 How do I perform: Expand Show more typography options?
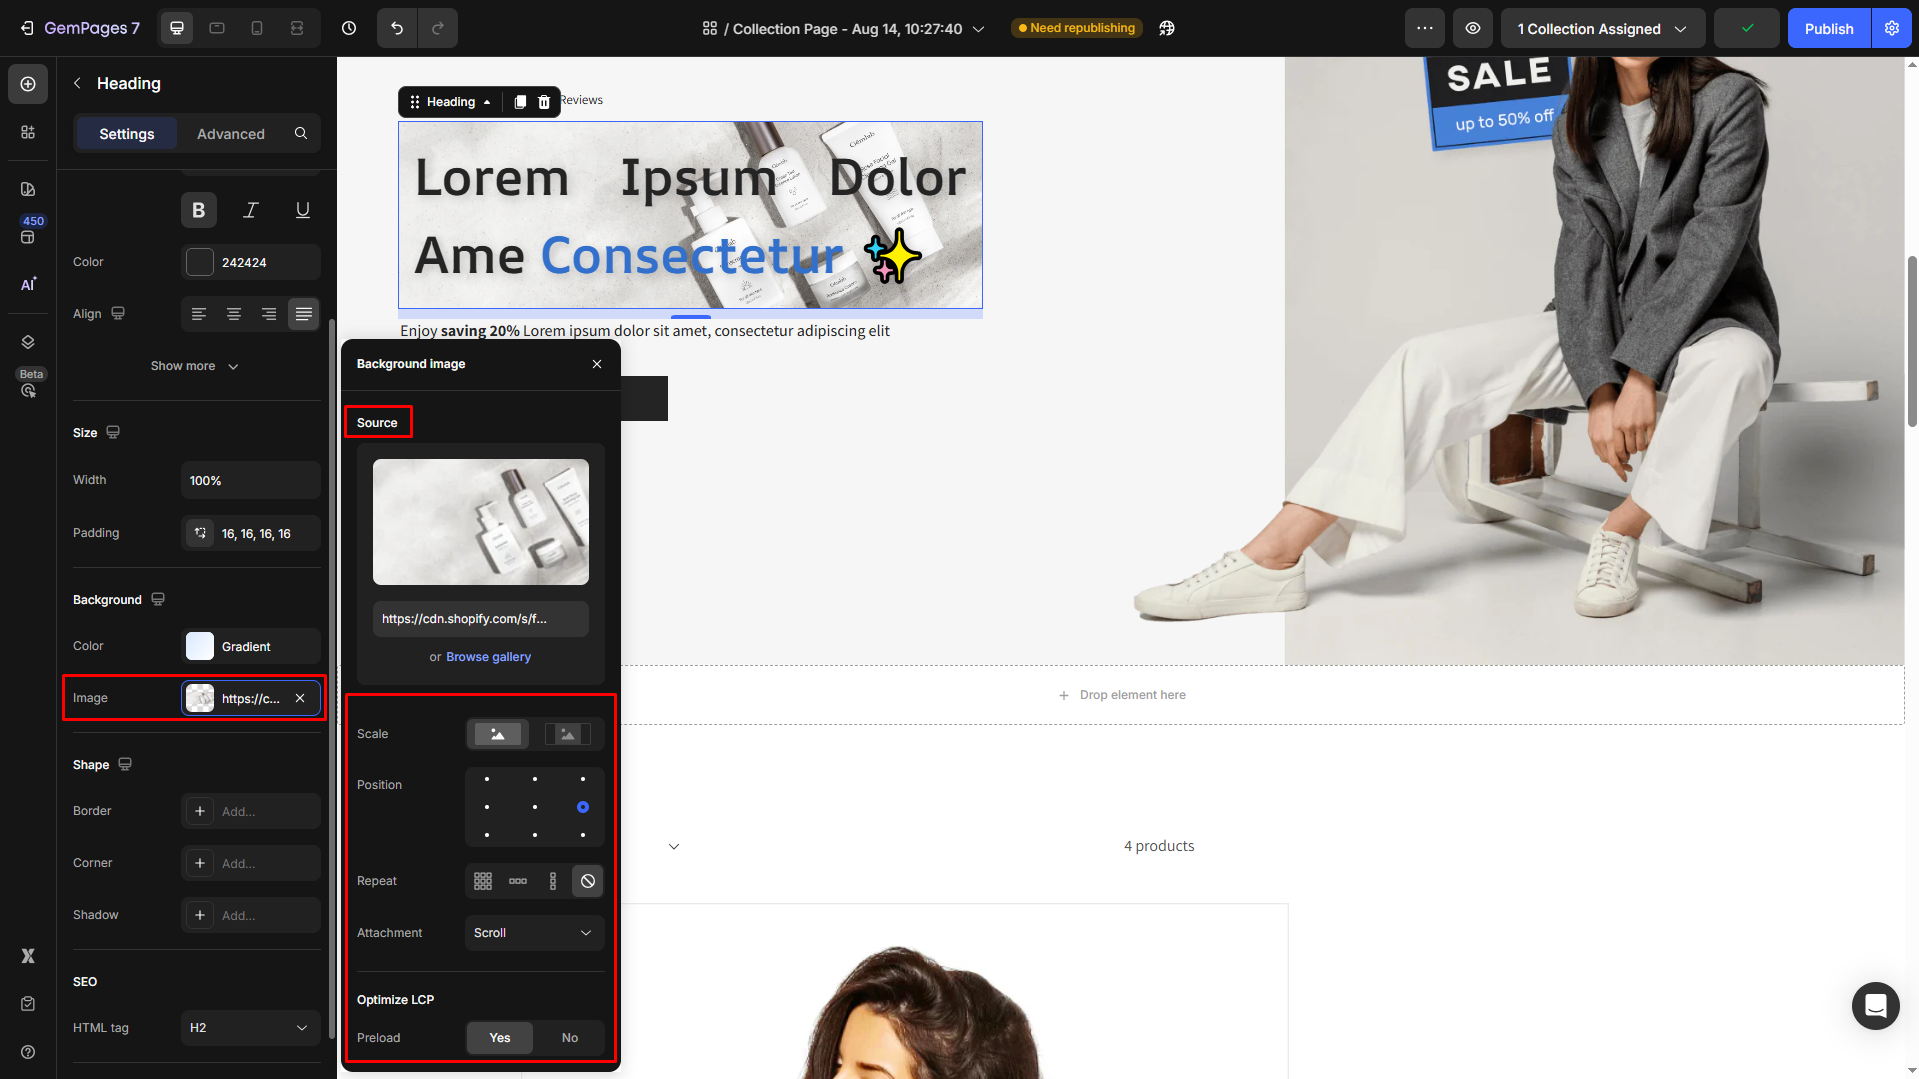(195, 366)
